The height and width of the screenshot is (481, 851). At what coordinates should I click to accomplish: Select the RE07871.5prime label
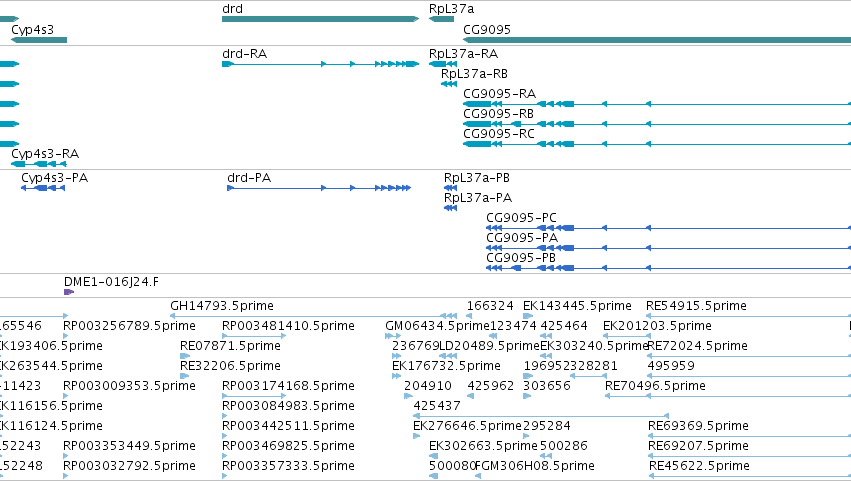pyautogui.click(x=230, y=346)
